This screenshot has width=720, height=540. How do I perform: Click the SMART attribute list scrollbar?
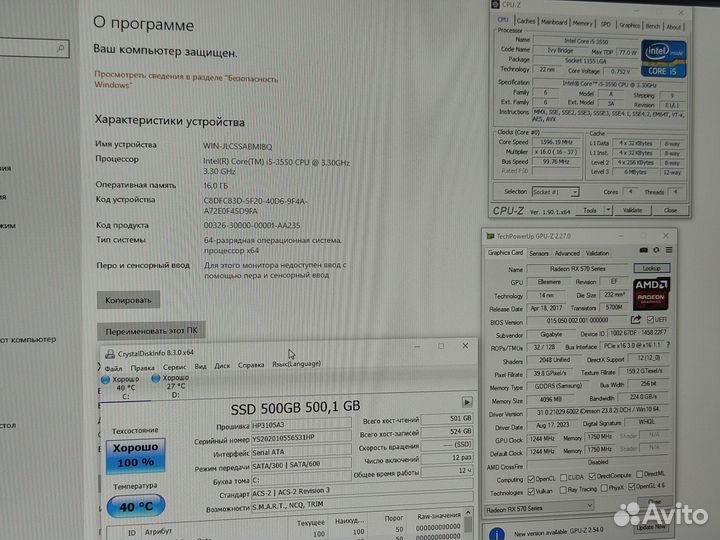click(x=468, y=523)
